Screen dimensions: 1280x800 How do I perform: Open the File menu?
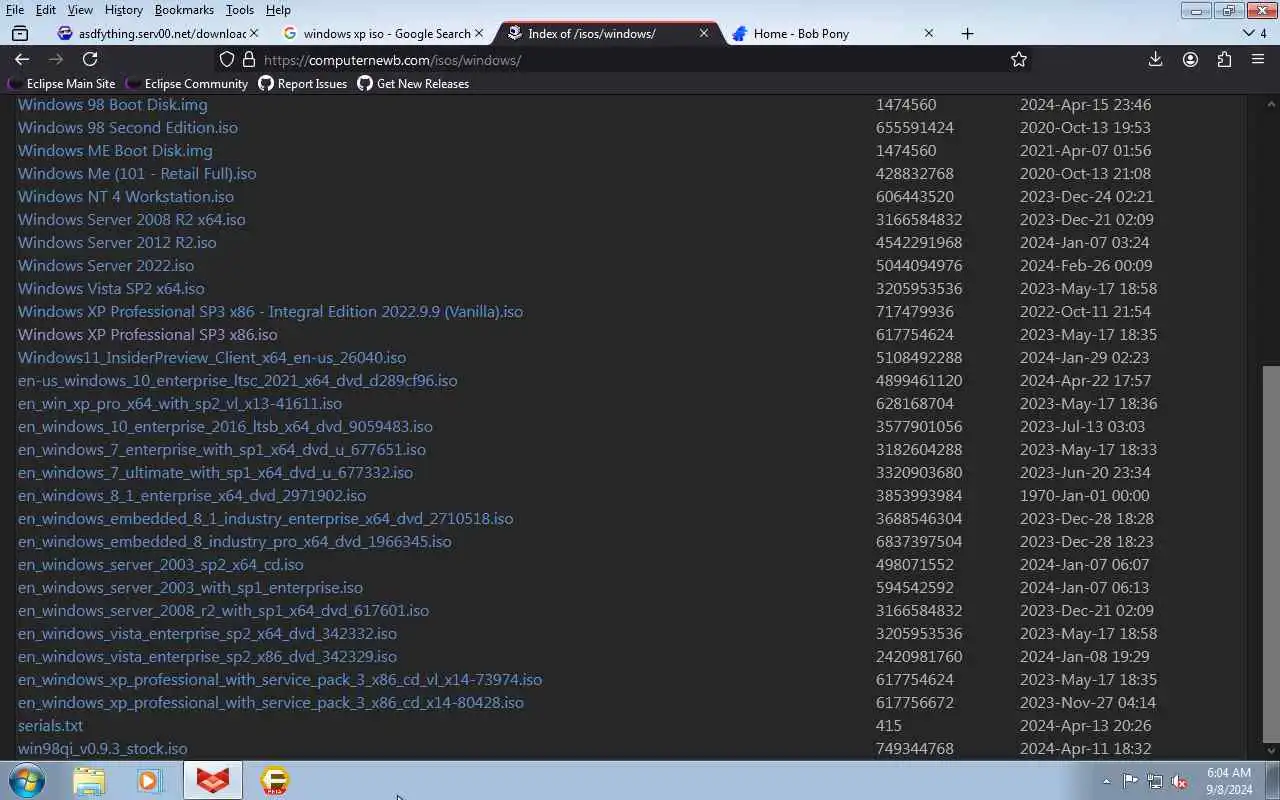tap(15, 9)
